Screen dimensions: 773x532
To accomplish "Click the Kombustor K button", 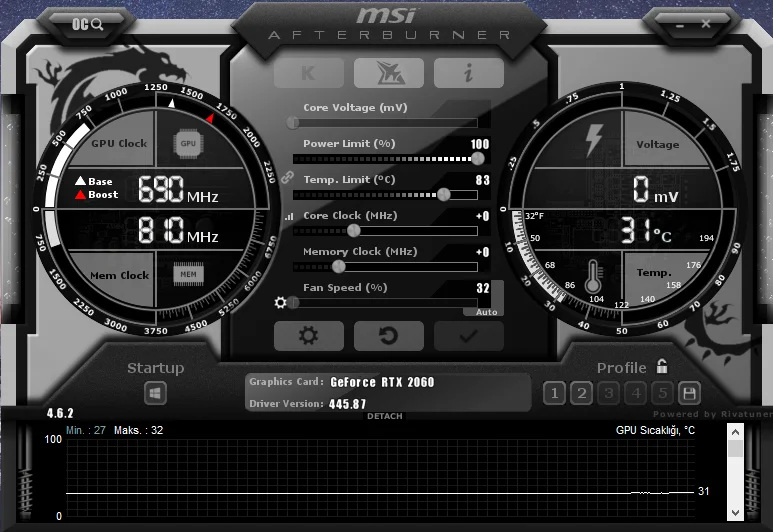I will click(x=309, y=73).
